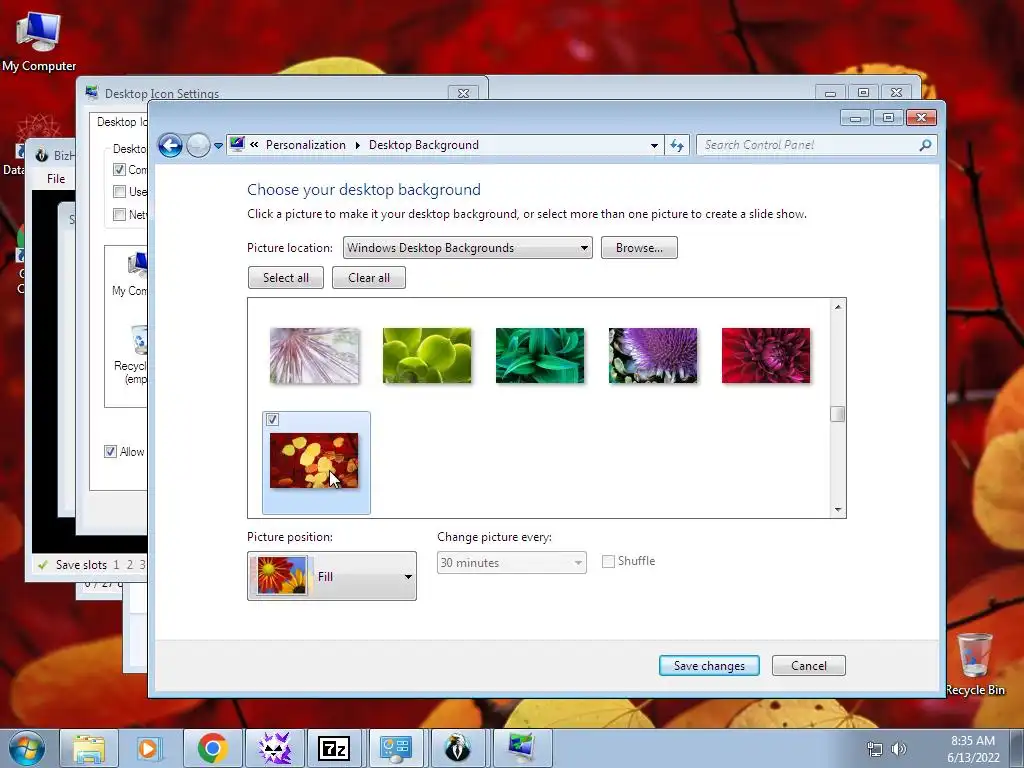Click the search magnifier icon
Image resolution: width=1024 pixels, height=768 pixels.
[x=925, y=145]
